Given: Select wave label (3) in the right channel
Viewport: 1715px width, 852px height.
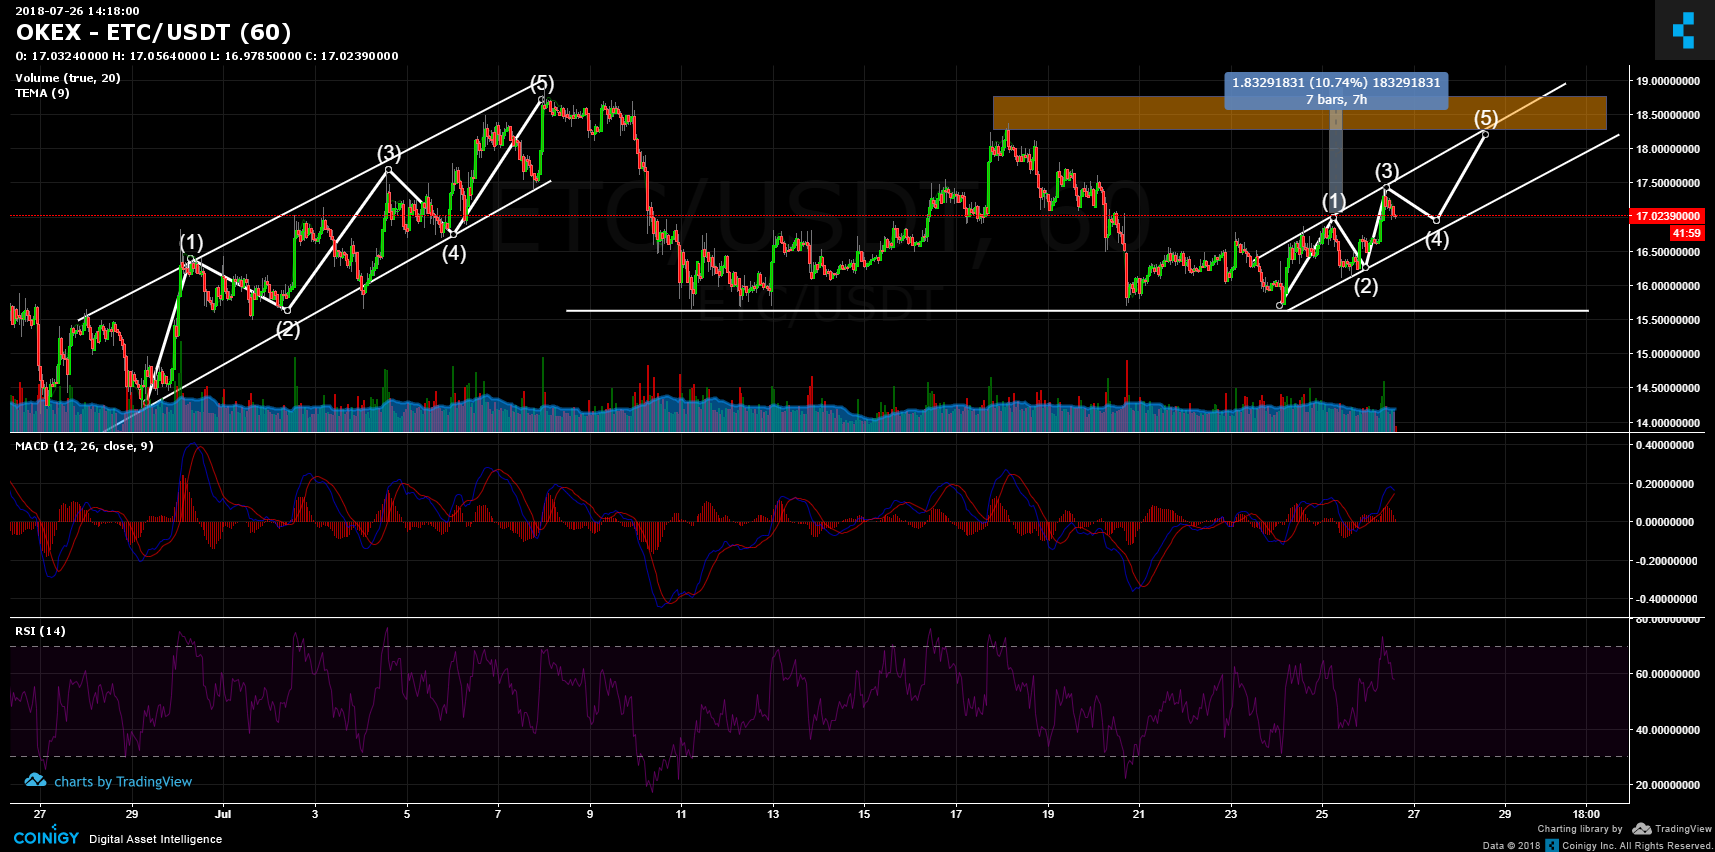Looking at the screenshot, I should (1387, 171).
